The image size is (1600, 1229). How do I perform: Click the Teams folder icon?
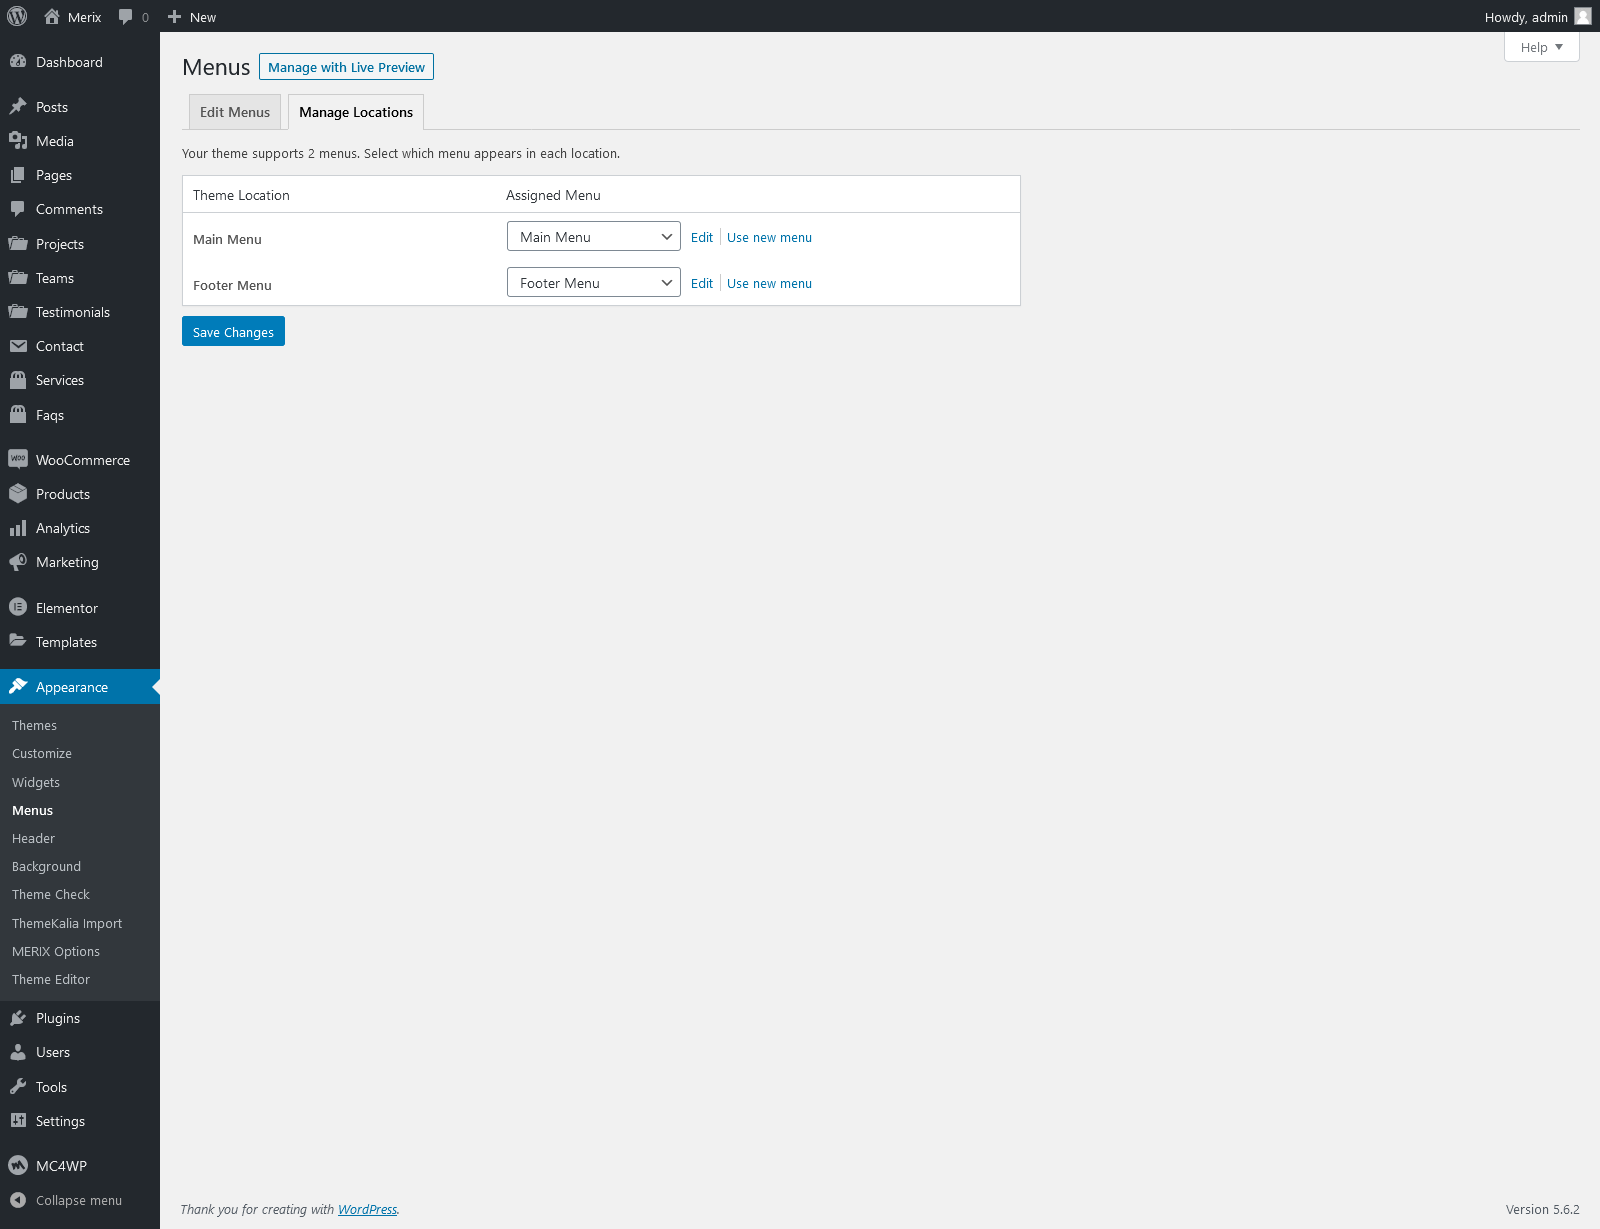(x=18, y=277)
